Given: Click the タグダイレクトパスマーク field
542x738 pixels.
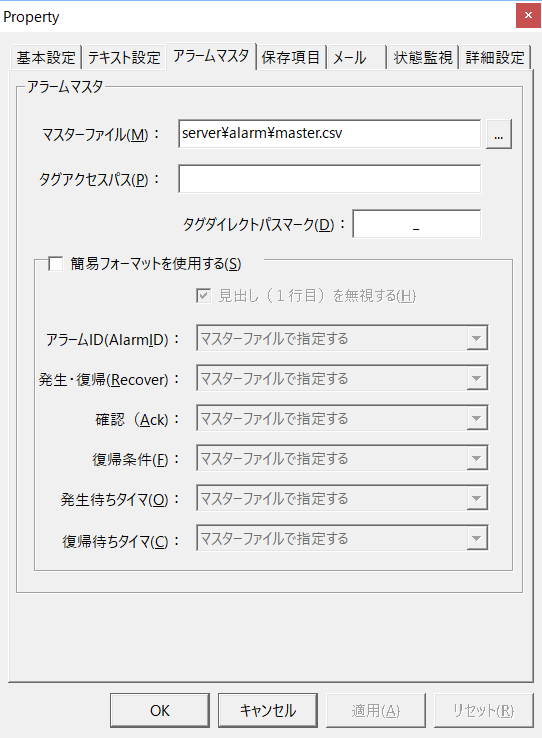Looking at the screenshot, I should click(416, 224).
